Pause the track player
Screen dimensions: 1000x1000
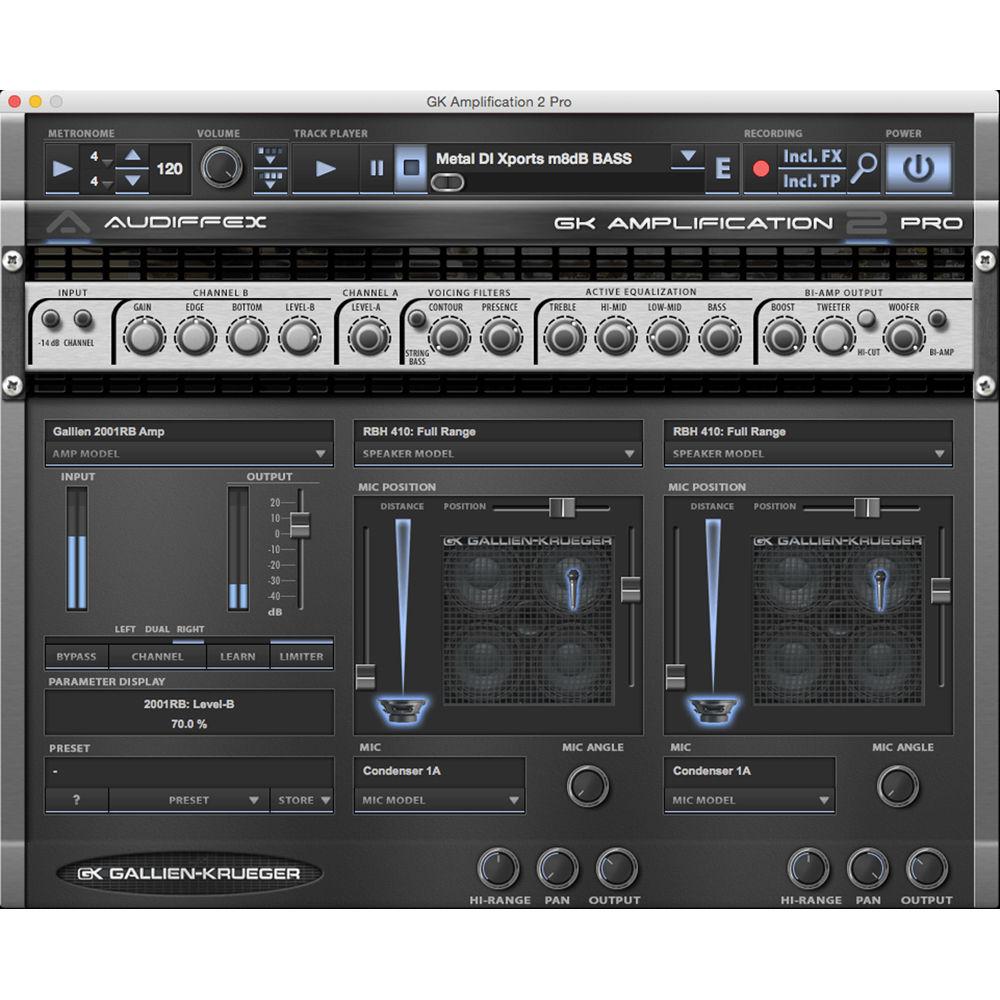click(x=377, y=167)
